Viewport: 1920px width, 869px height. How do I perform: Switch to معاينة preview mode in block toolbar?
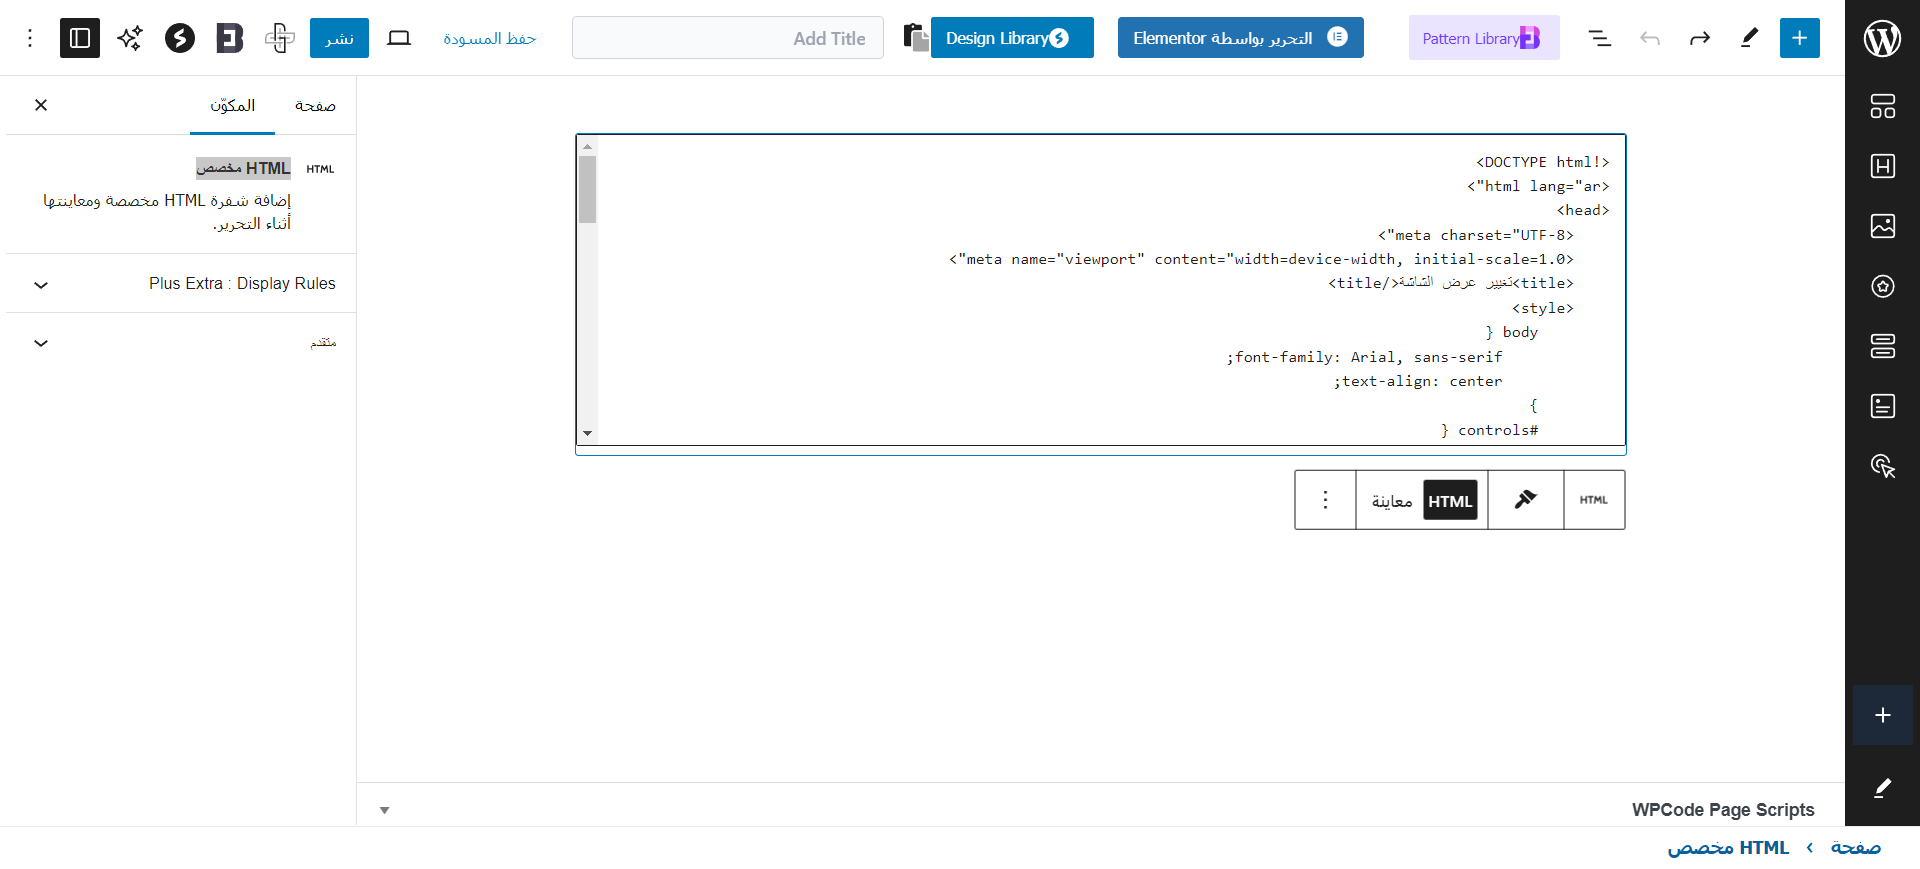[x=1391, y=501]
